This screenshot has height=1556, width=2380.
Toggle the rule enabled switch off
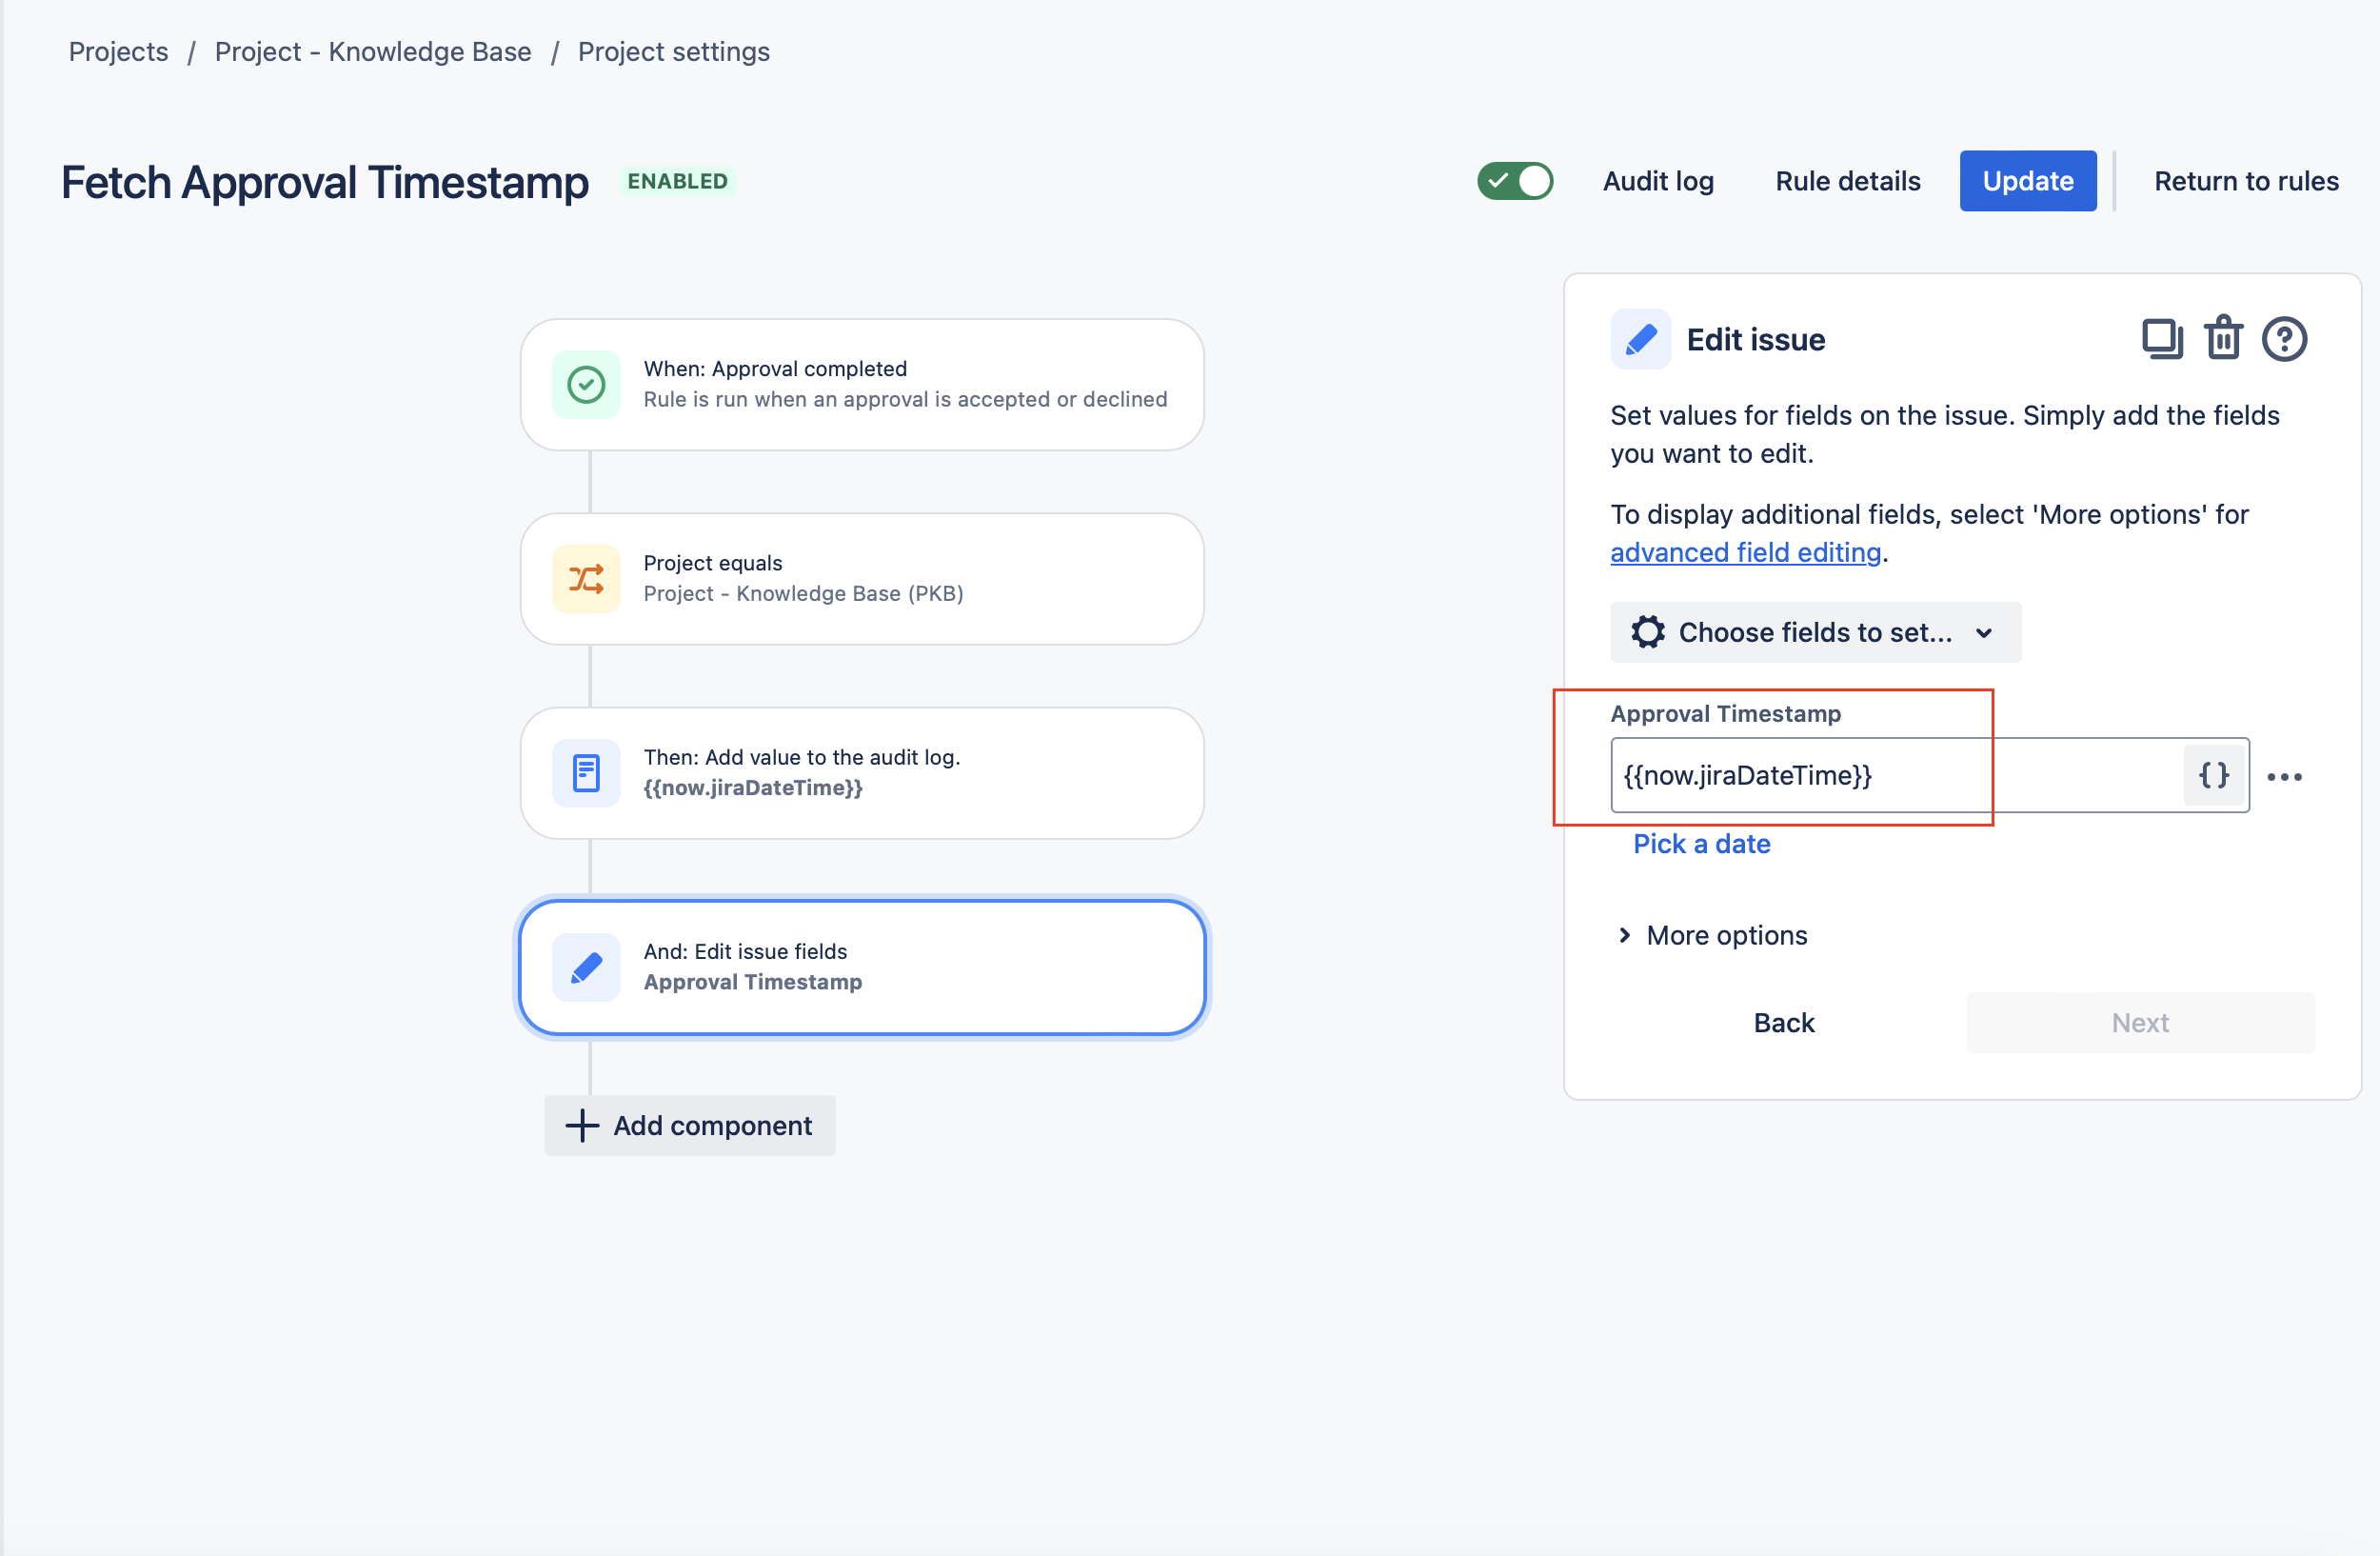(1515, 181)
